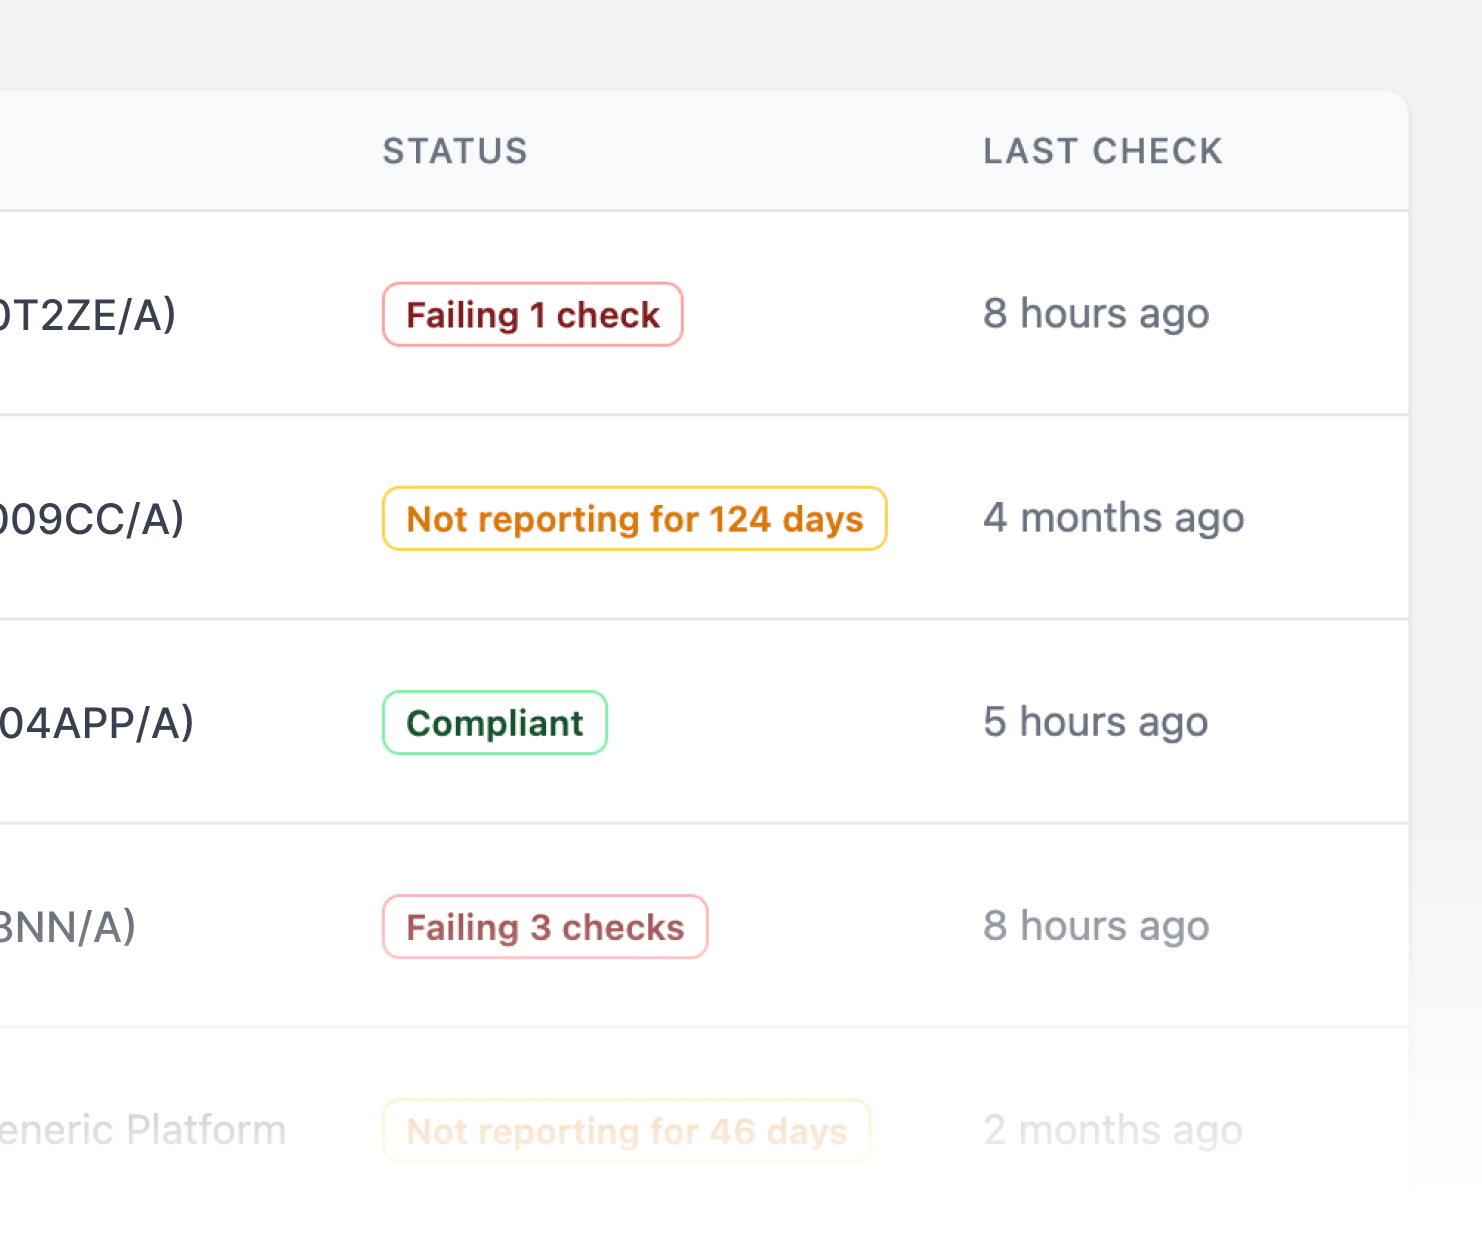This screenshot has height=1236, width=1482.
Task: Select the device name ending in 04APP/A)
Action: pyautogui.click(x=96, y=723)
